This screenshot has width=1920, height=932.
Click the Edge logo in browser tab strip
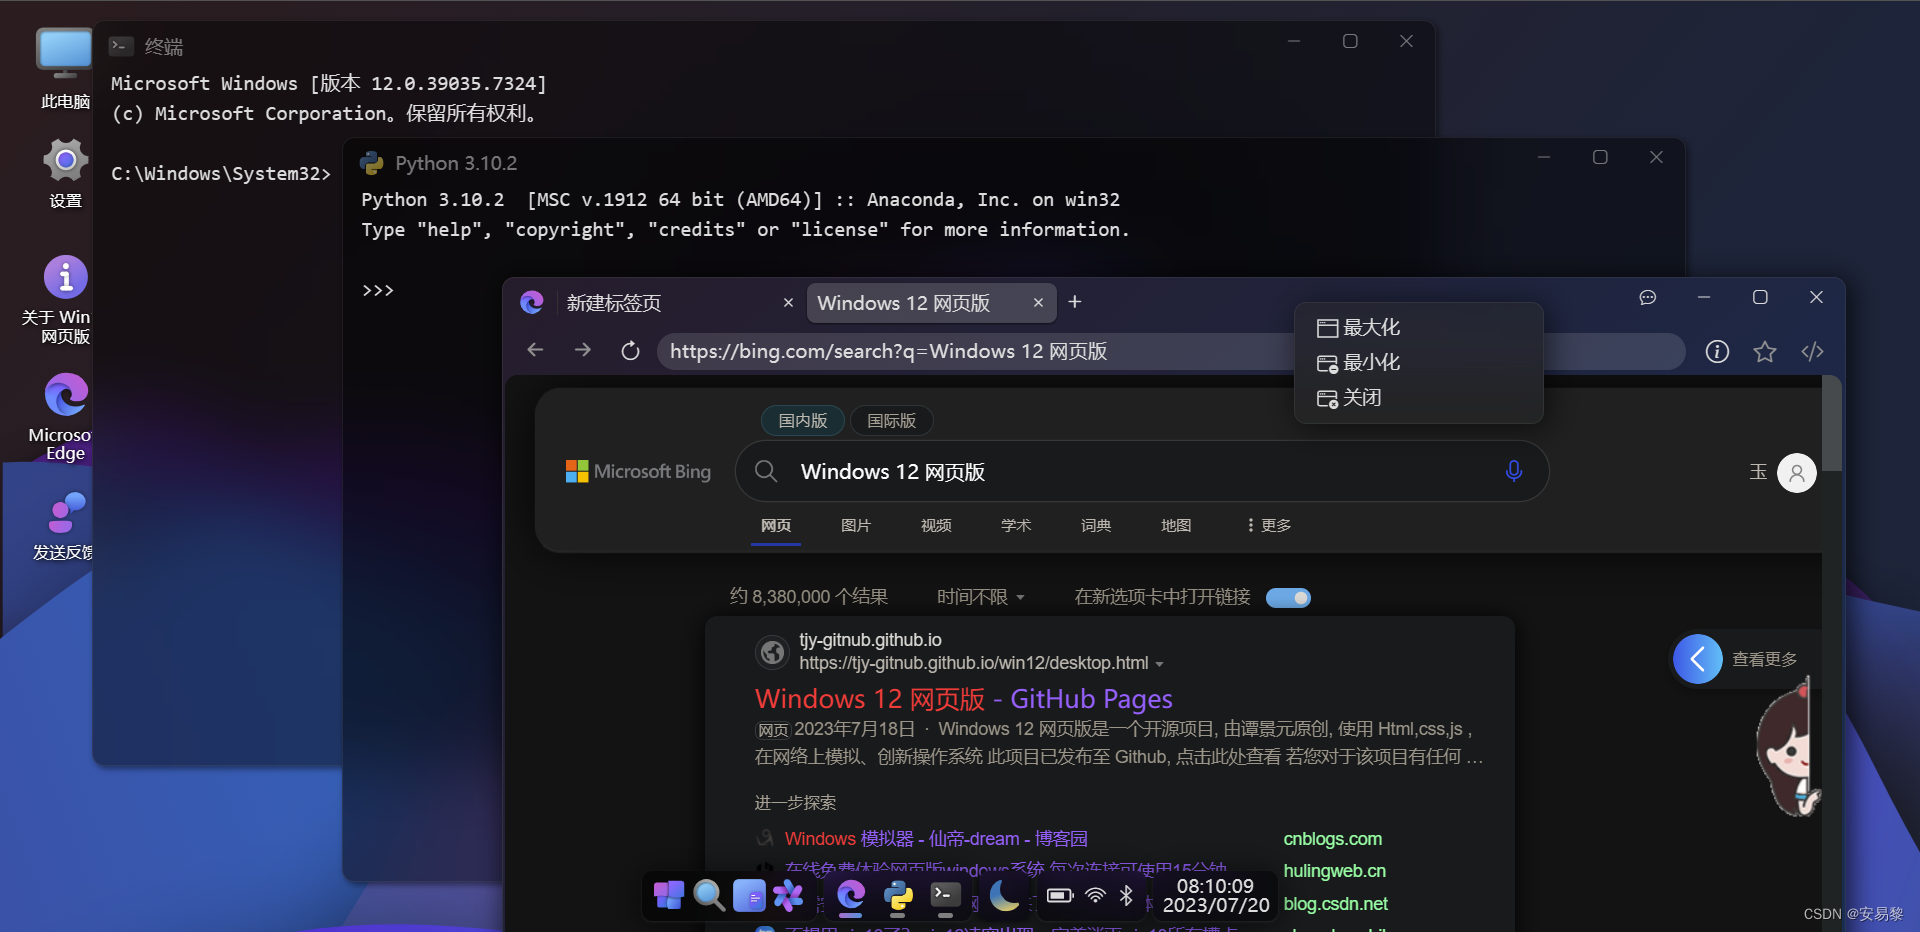pyautogui.click(x=532, y=302)
